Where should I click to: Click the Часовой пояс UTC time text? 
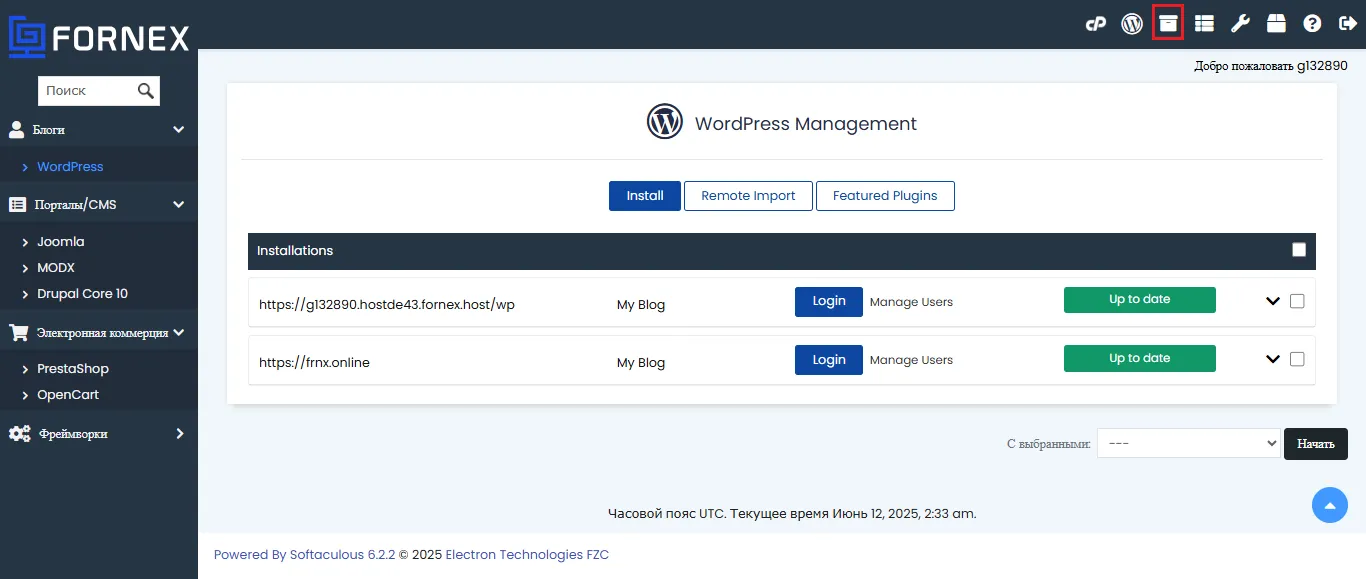(x=792, y=514)
